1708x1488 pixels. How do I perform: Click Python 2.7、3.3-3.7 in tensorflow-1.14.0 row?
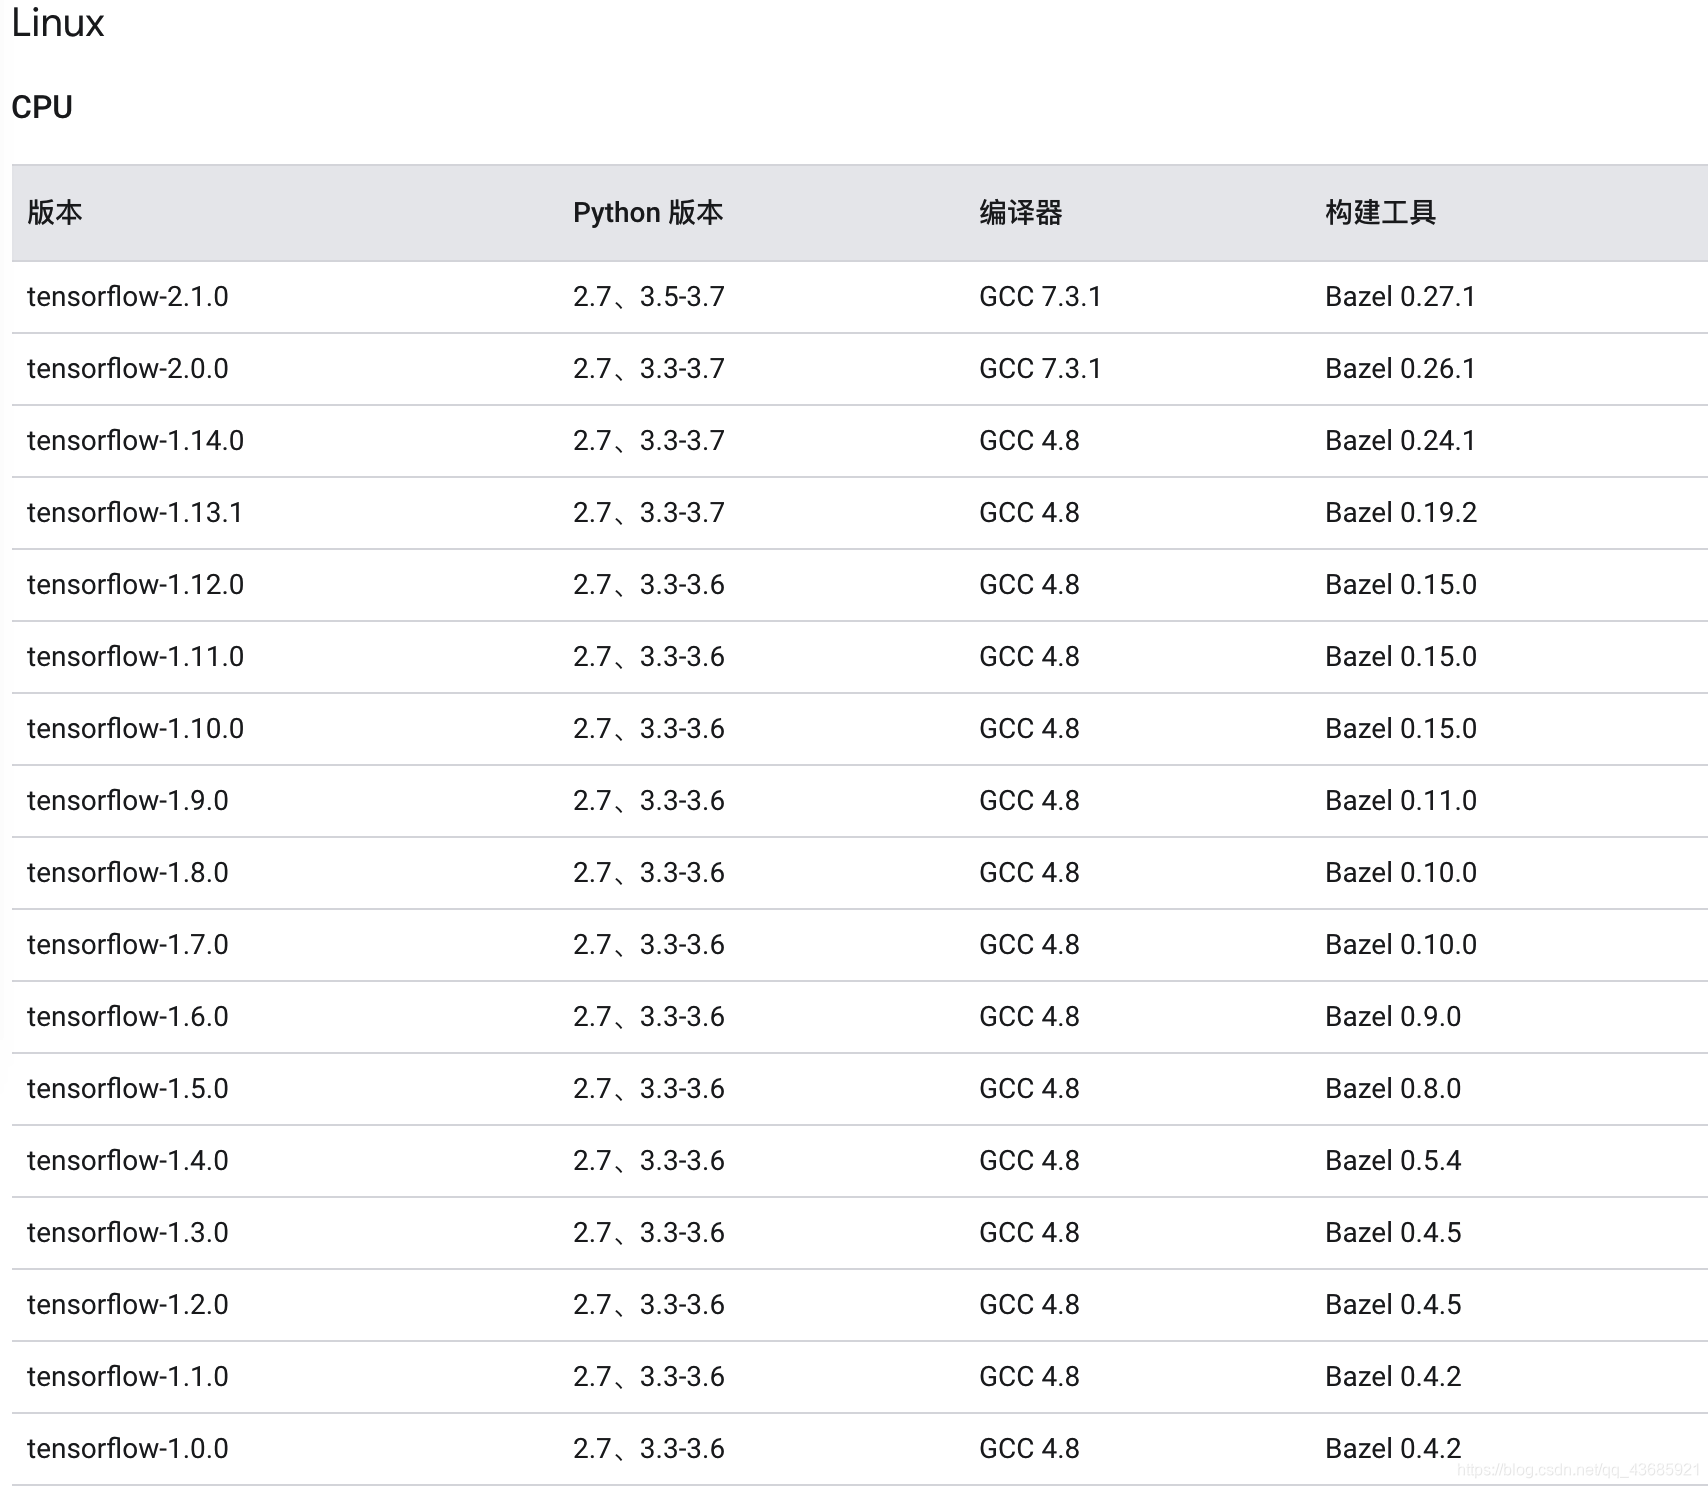(x=649, y=441)
